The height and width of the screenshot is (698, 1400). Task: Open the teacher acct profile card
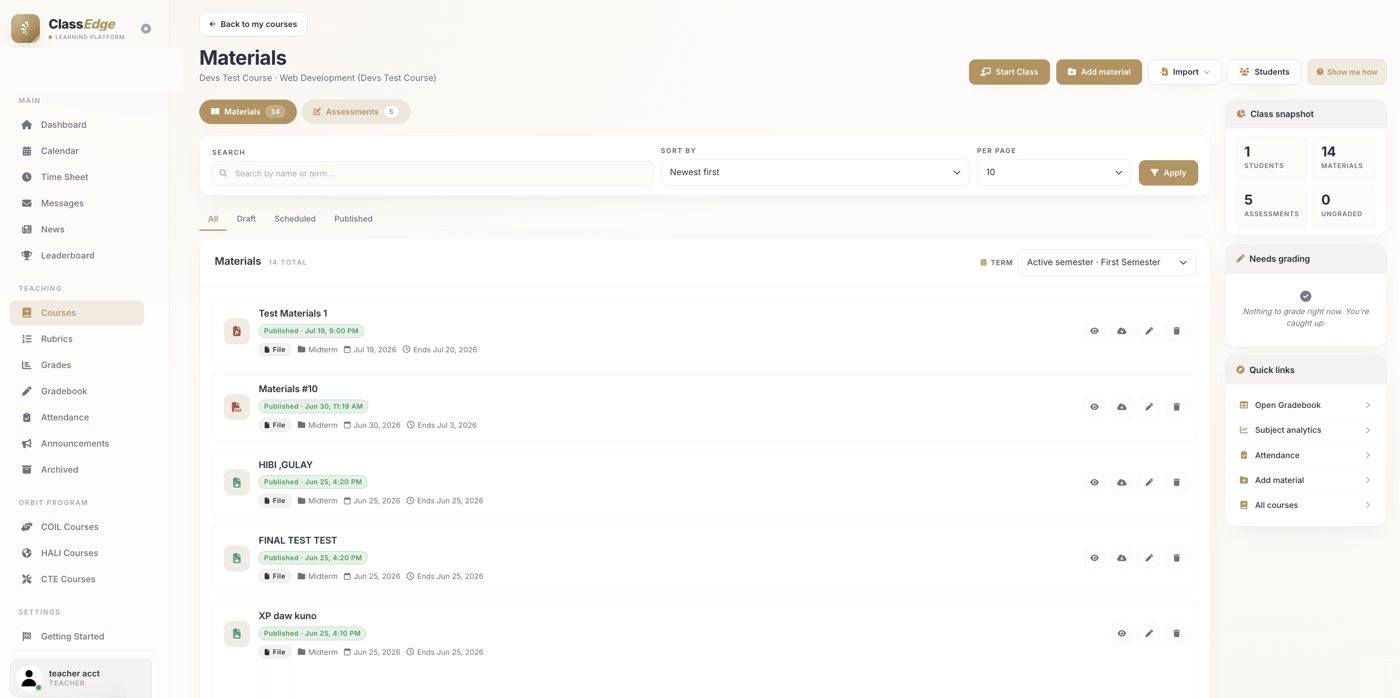(81, 678)
